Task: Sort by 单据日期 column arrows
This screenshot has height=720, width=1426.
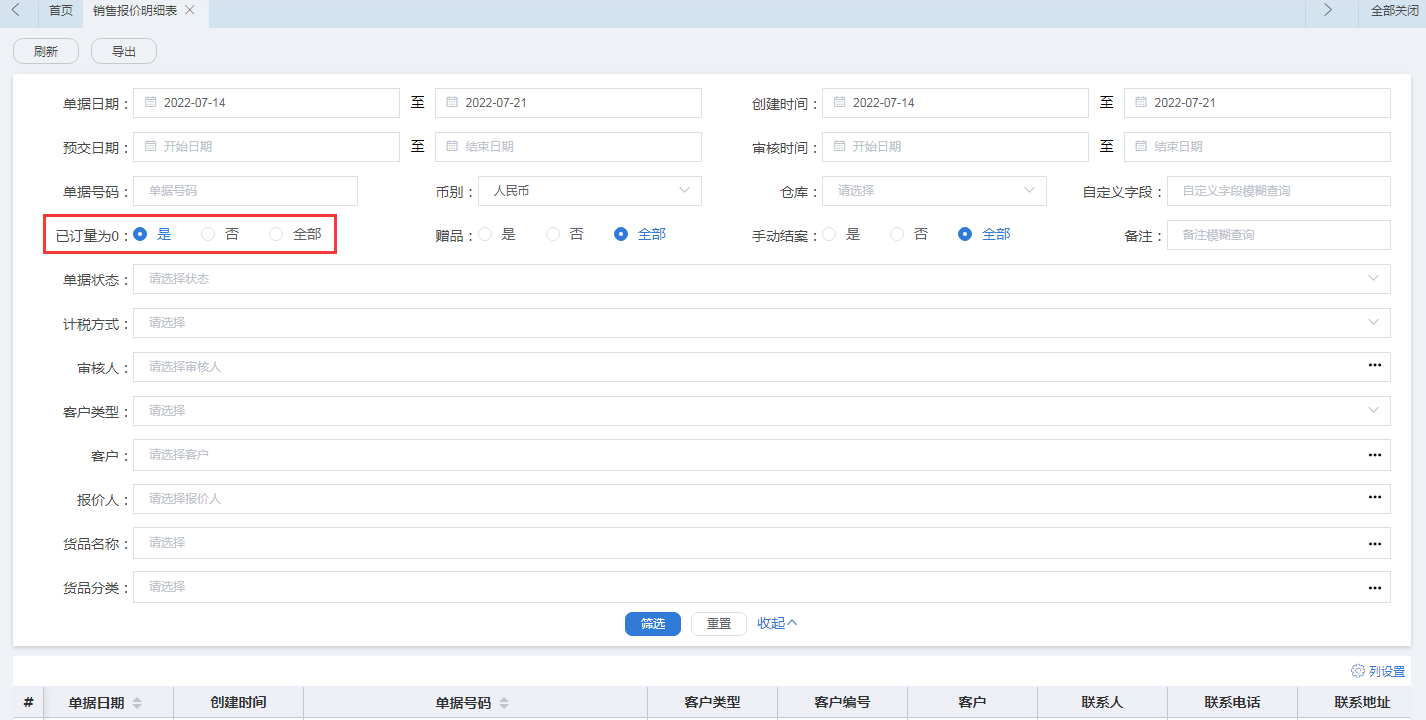Action: click(137, 703)
